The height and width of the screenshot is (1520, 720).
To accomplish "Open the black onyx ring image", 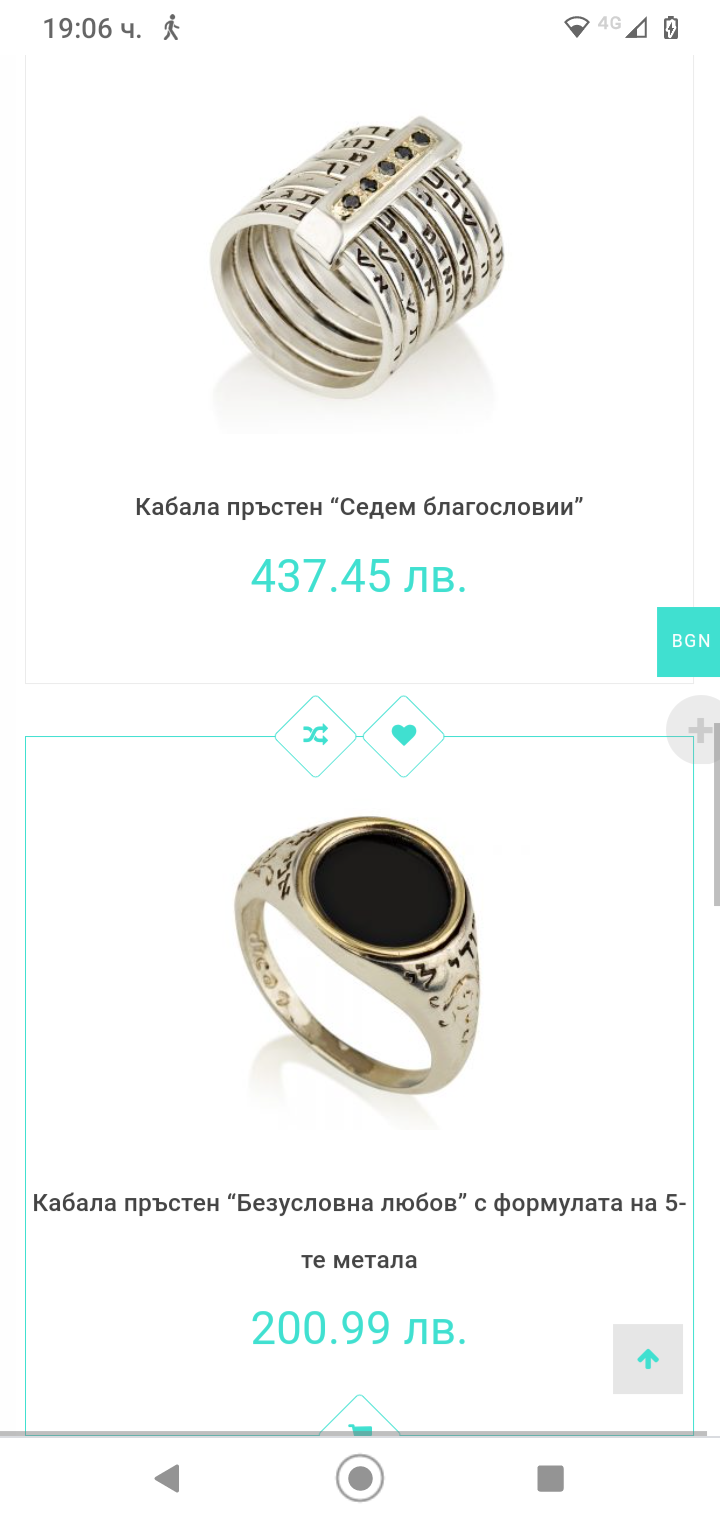I will [359, 967].
